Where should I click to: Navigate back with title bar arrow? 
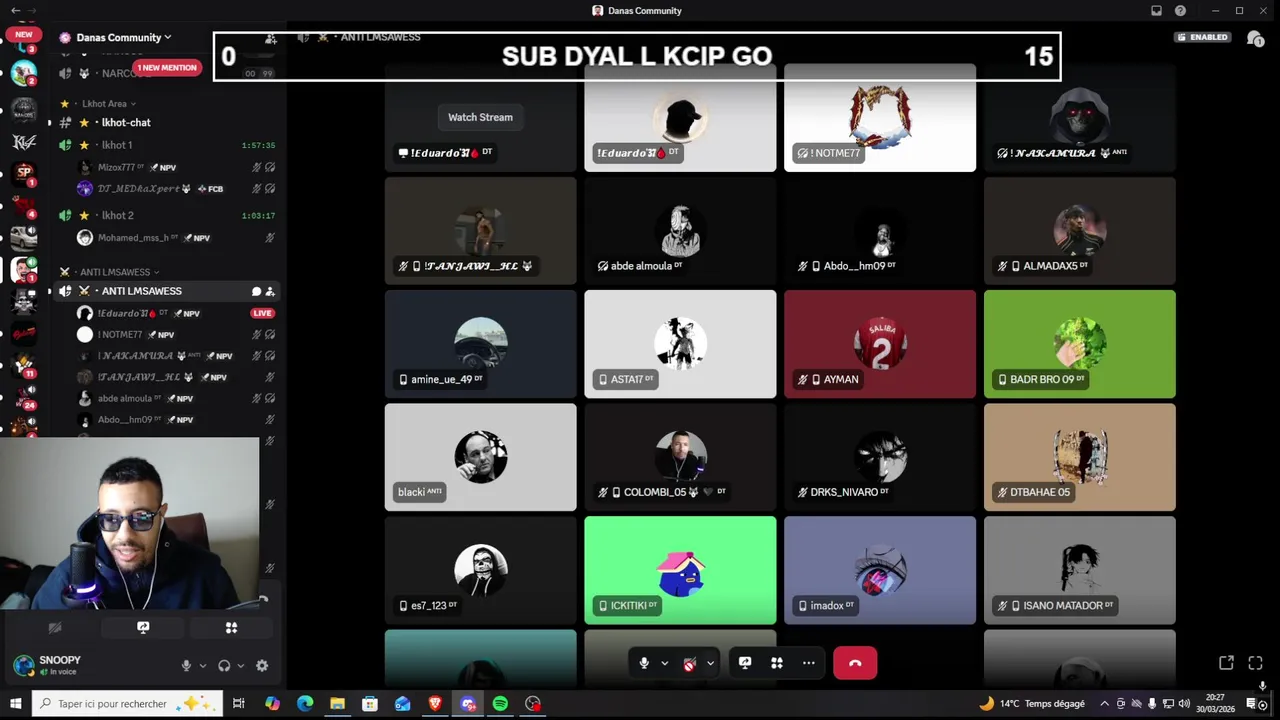pos(15,11)
